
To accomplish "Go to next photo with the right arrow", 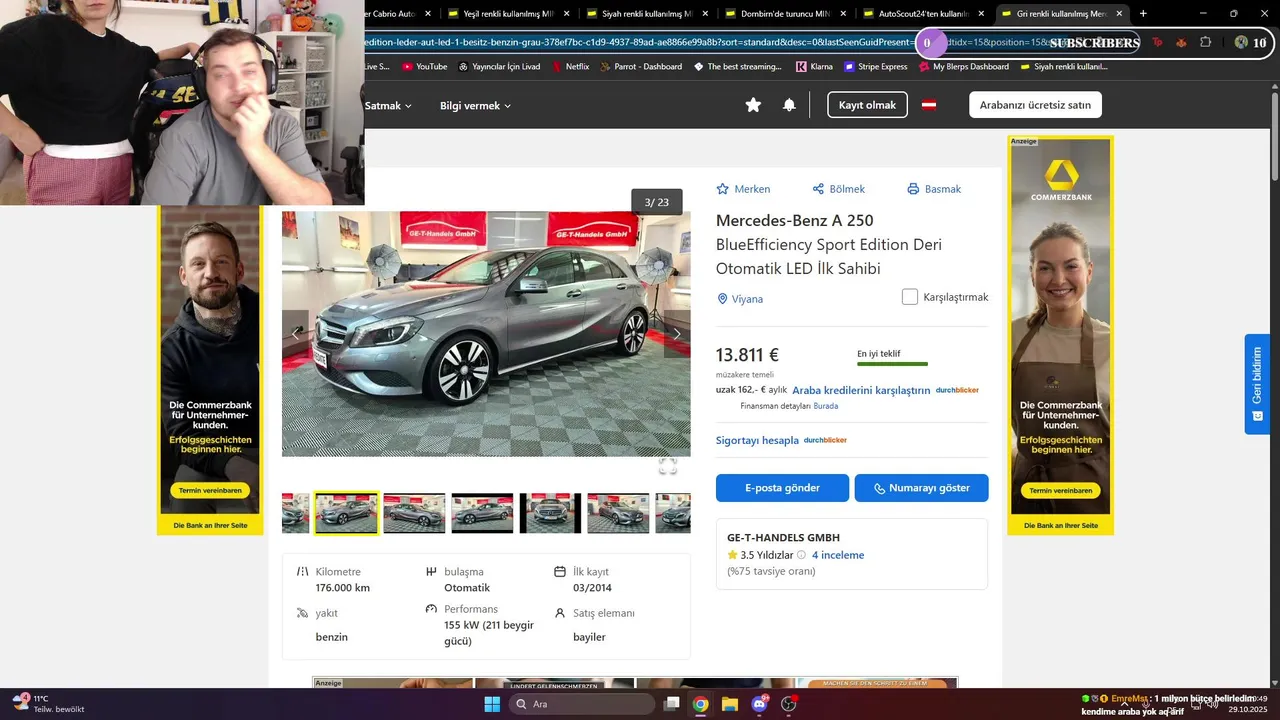I will pos(677,334).
